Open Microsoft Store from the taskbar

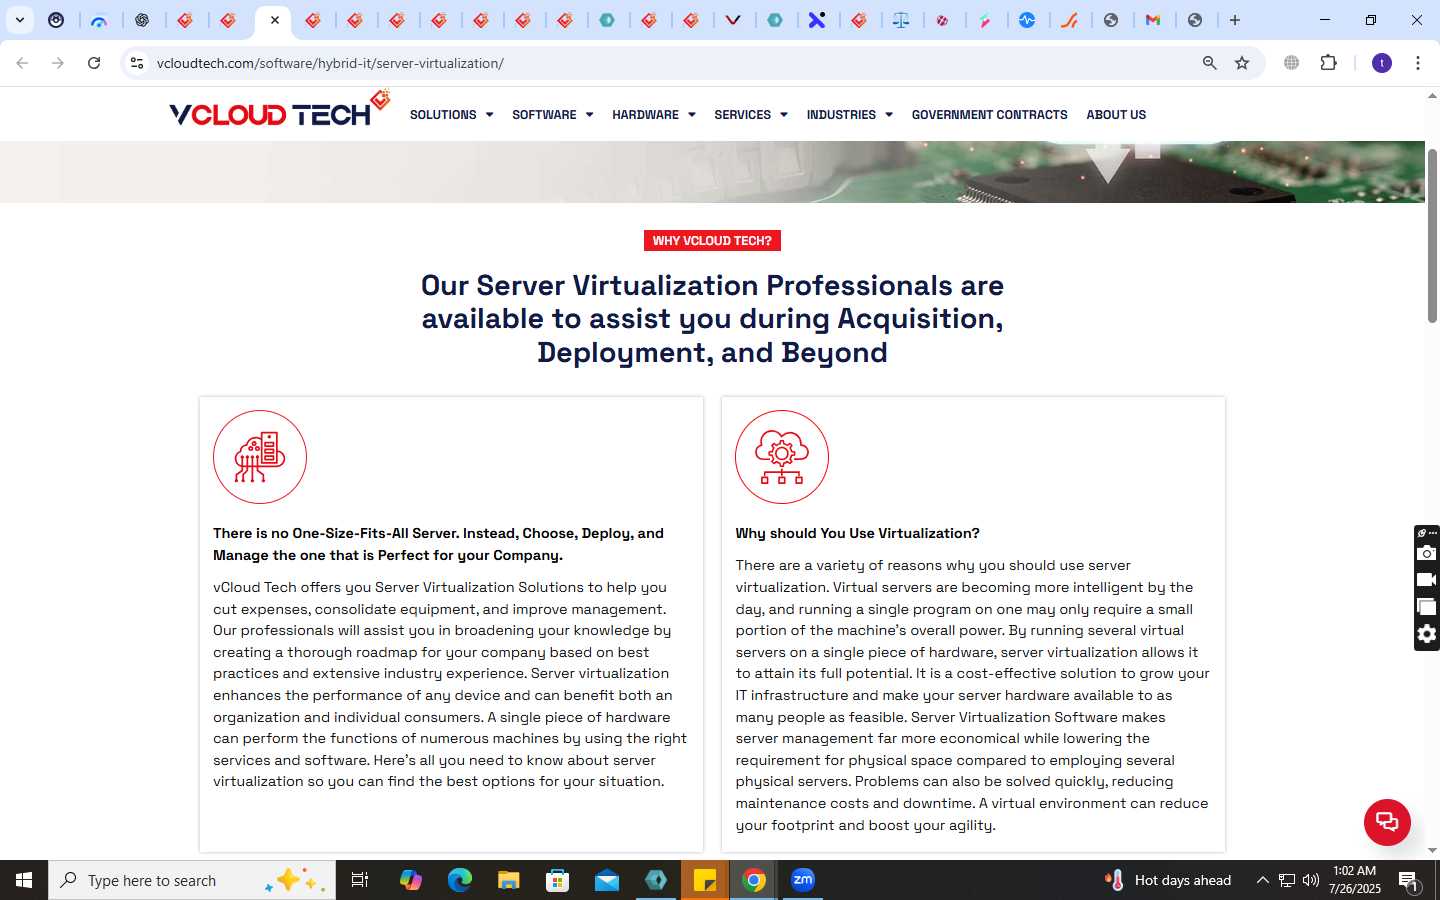coord(557,880)
